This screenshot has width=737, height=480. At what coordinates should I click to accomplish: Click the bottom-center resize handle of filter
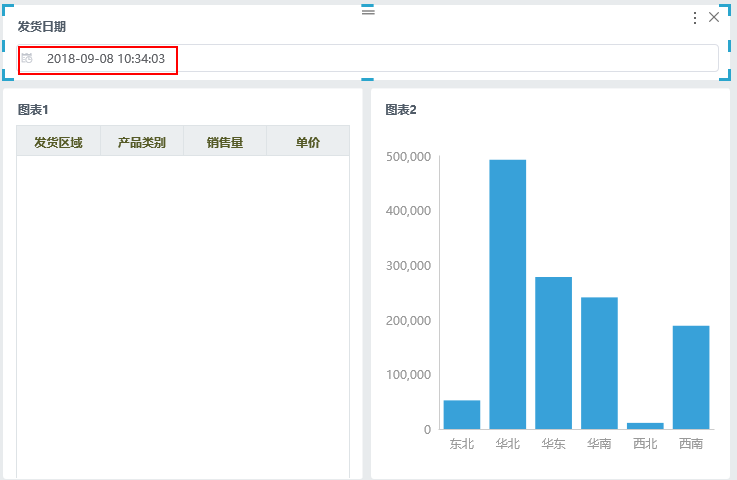[x=368, y=79]
